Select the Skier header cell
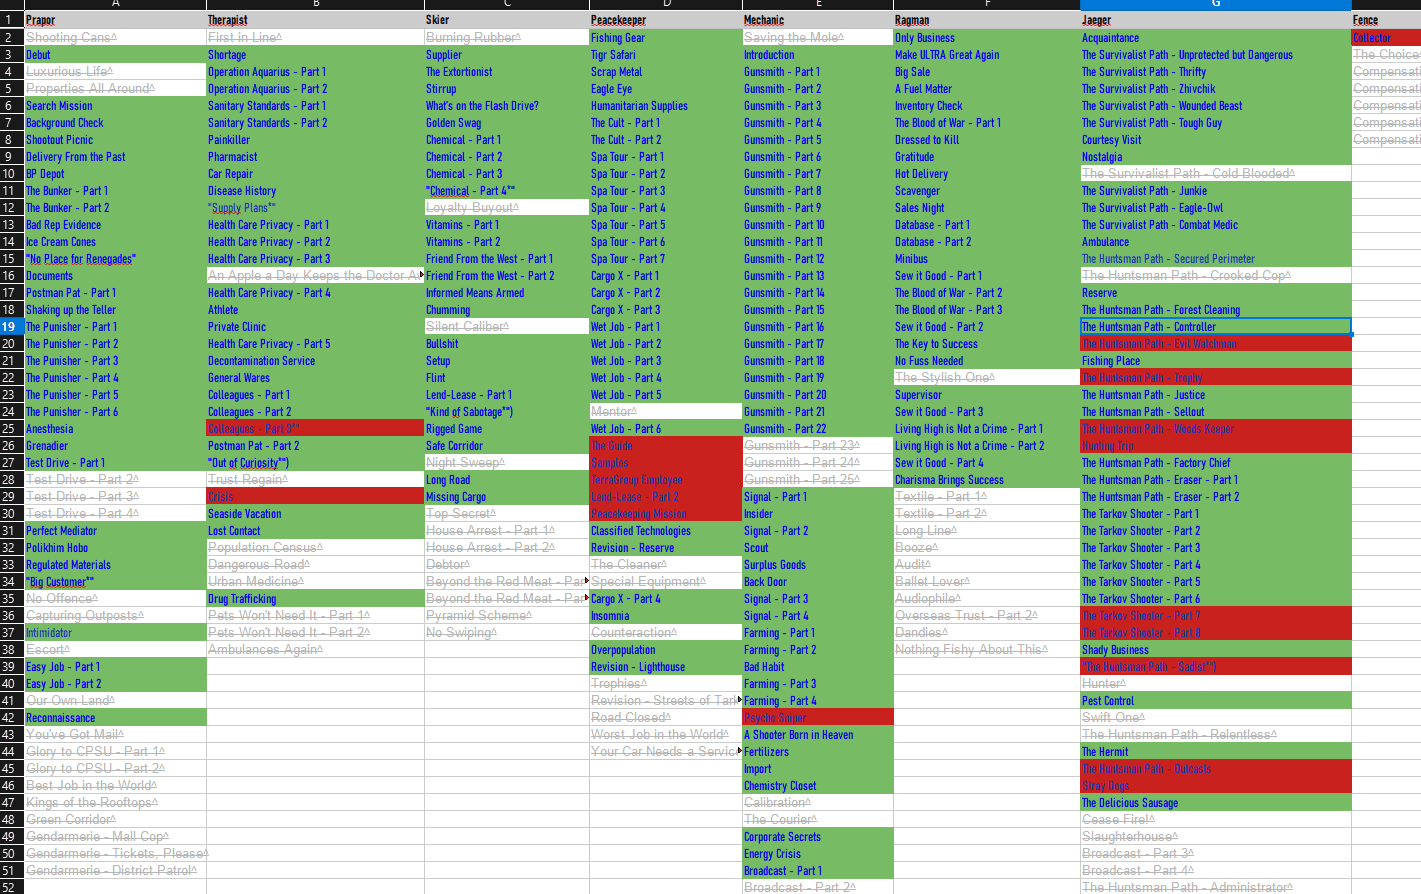This screenshot has width=1421, height=894. point(507,20)
